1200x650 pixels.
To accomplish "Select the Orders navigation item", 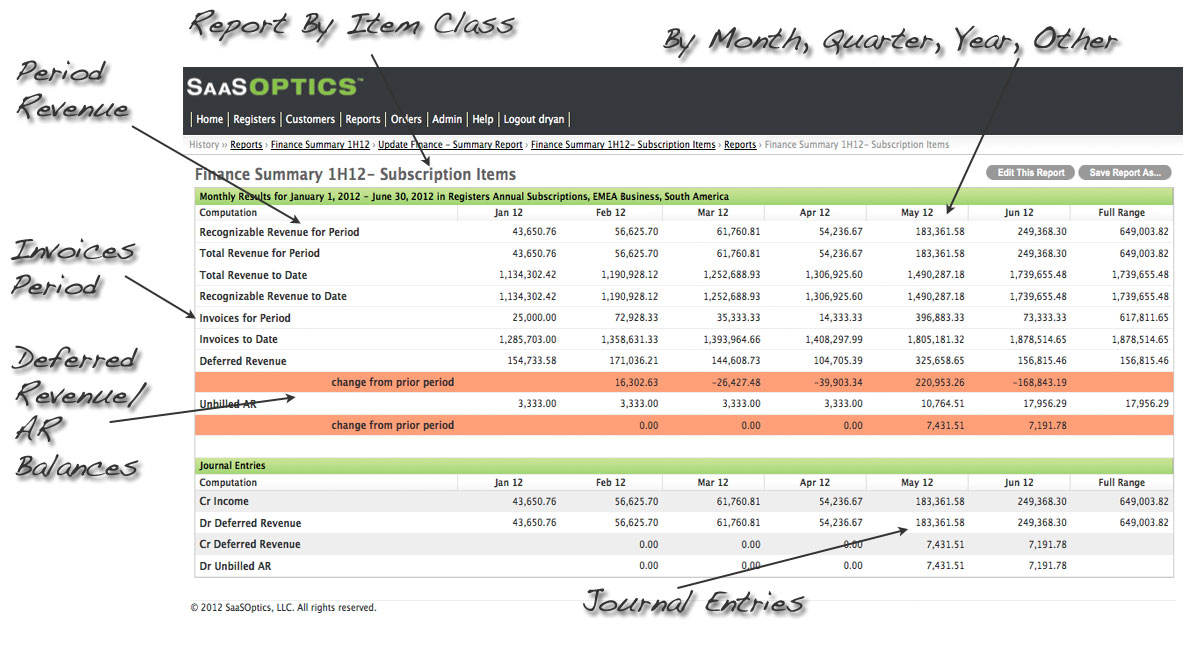I will coord(406,119).
